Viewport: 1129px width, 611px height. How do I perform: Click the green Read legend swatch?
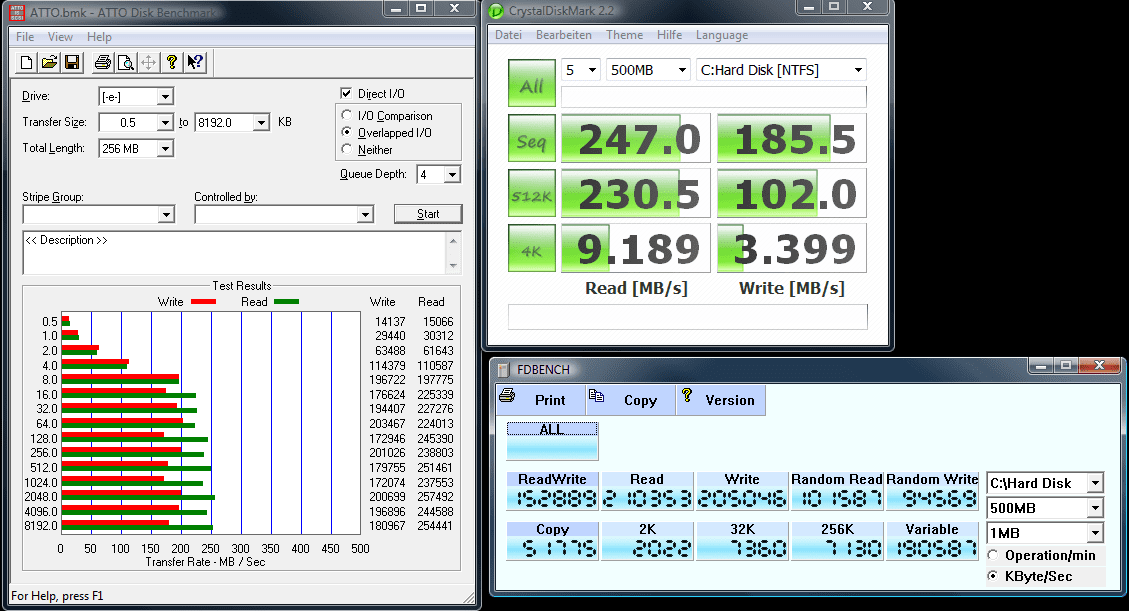point(287,302)
